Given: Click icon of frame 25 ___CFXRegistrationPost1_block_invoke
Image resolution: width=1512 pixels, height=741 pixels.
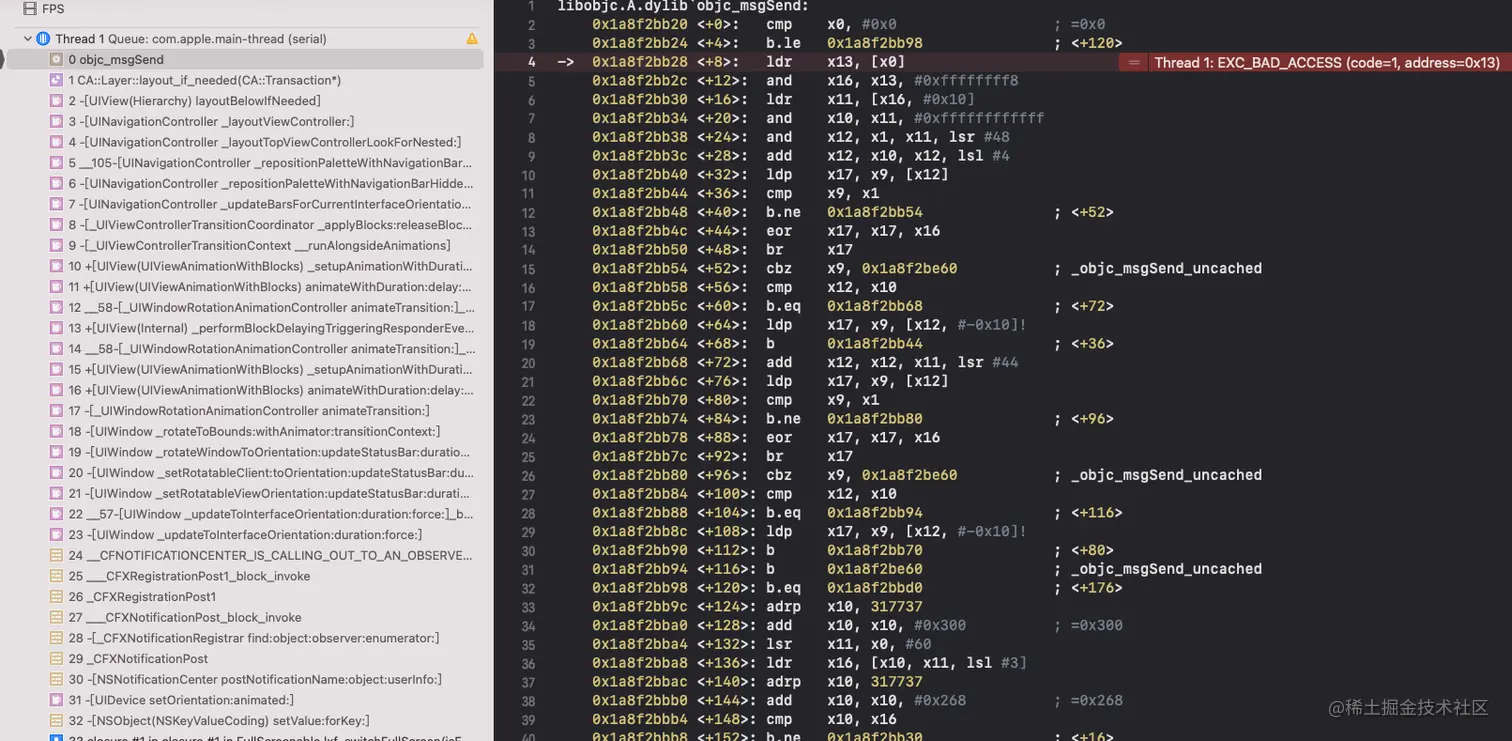Looking at the screenshot, I should coord(57,576).
